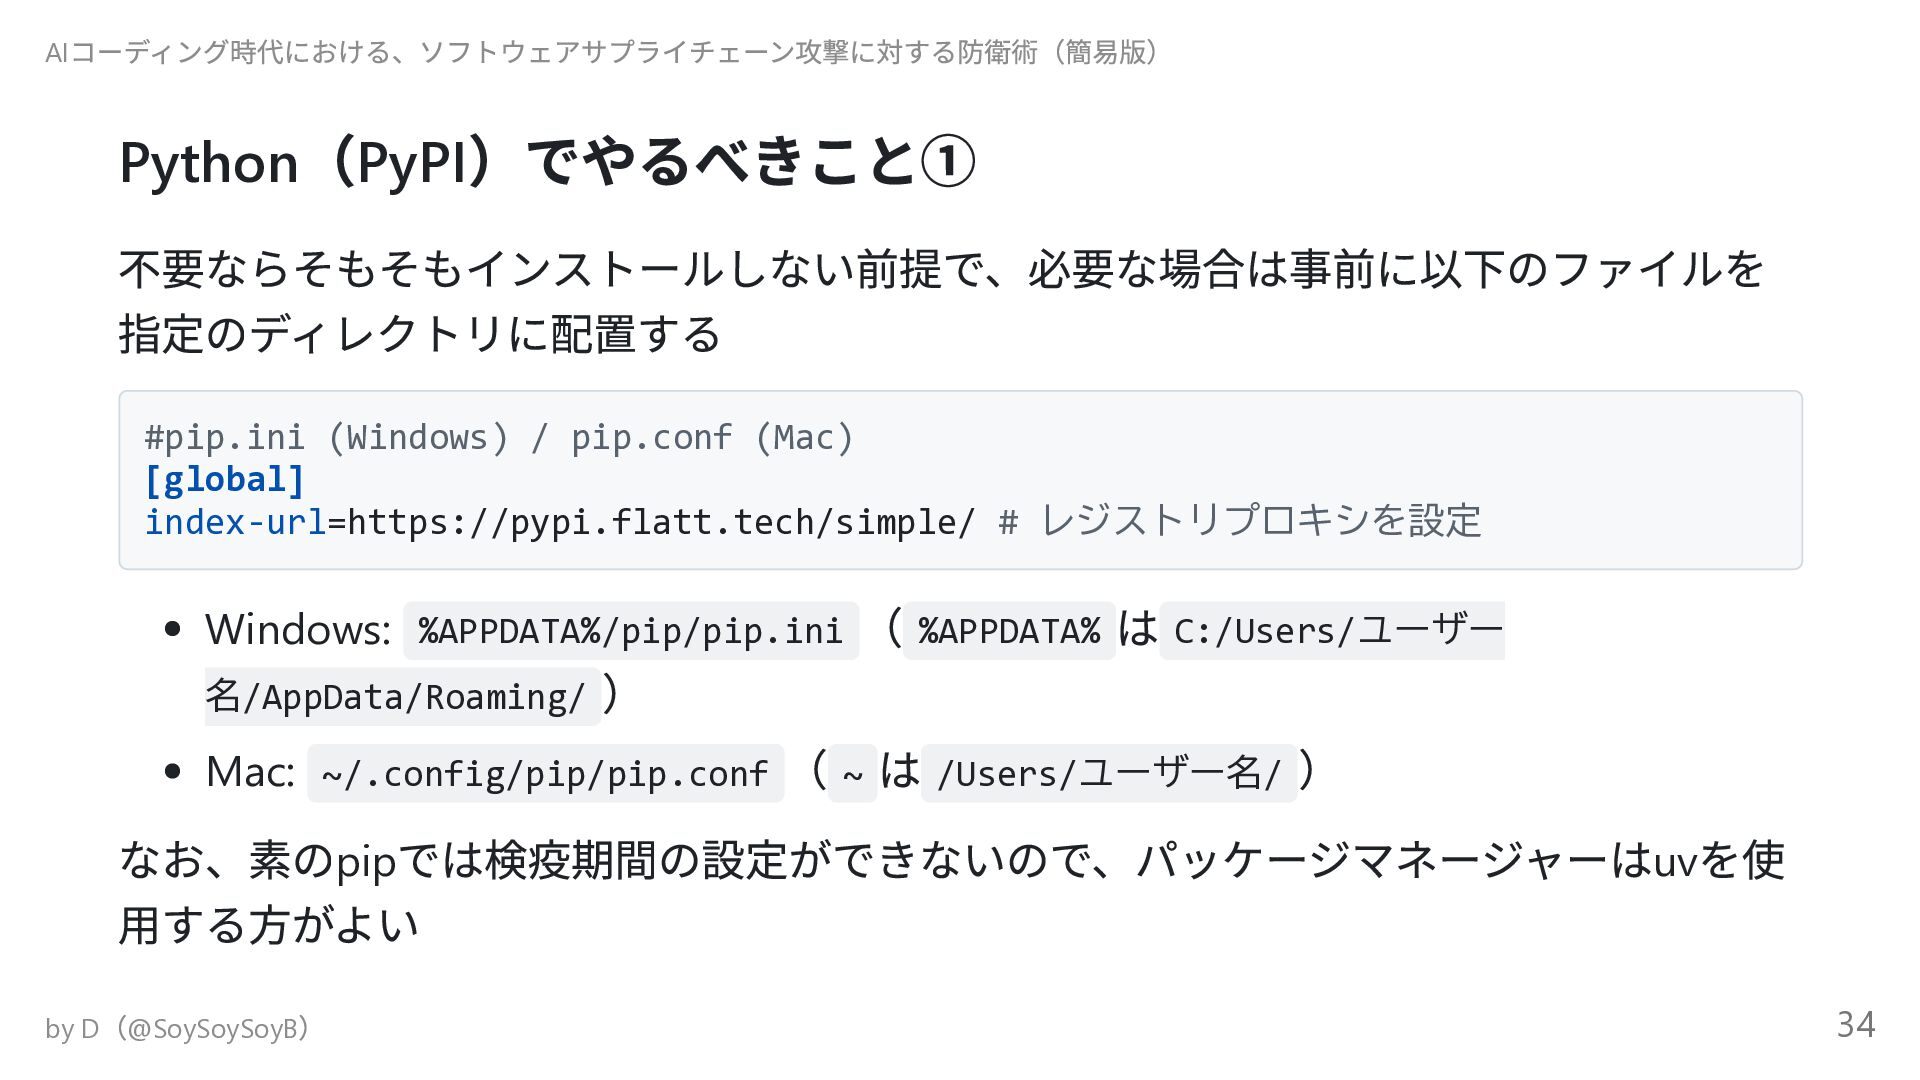
Task: Select the [global] line in code block
Action: [x=224, y=480]
